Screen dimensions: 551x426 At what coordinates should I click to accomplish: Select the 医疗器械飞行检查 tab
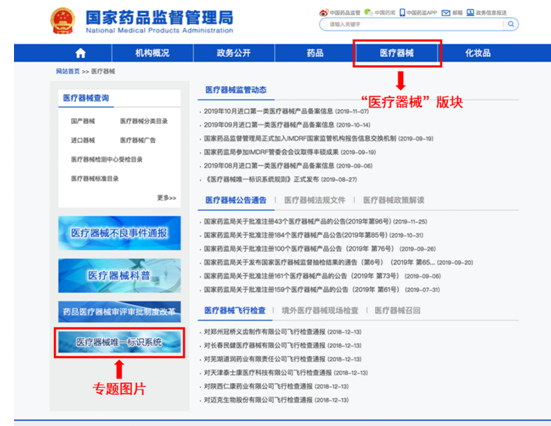tap(235, 311)
